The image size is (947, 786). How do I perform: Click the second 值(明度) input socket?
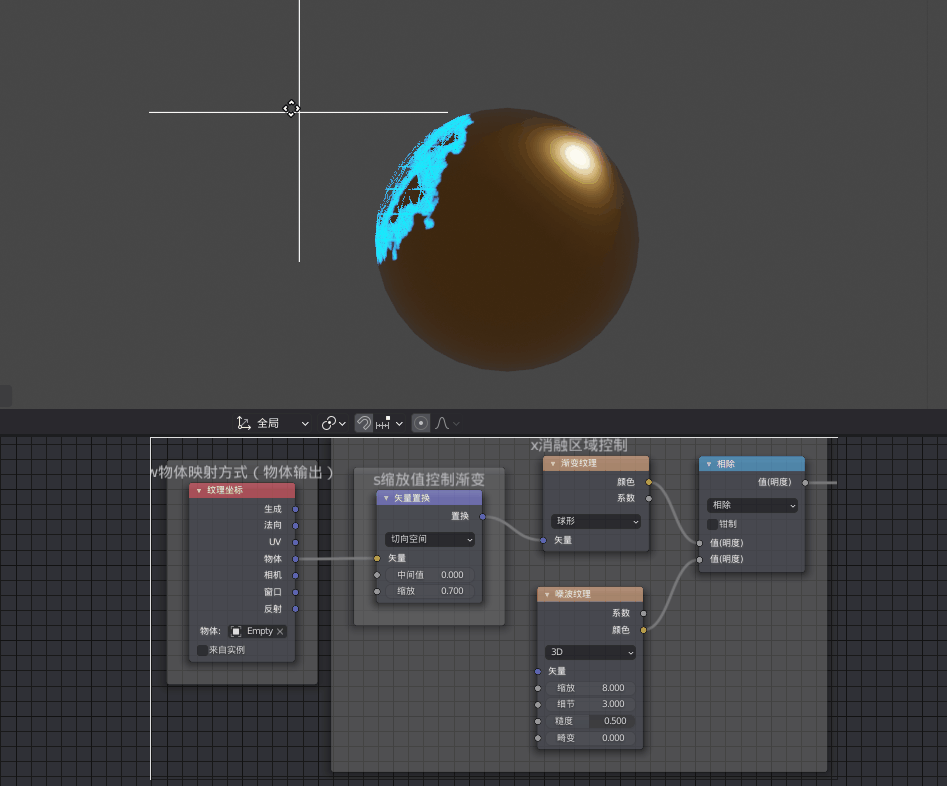click(699, 559)
